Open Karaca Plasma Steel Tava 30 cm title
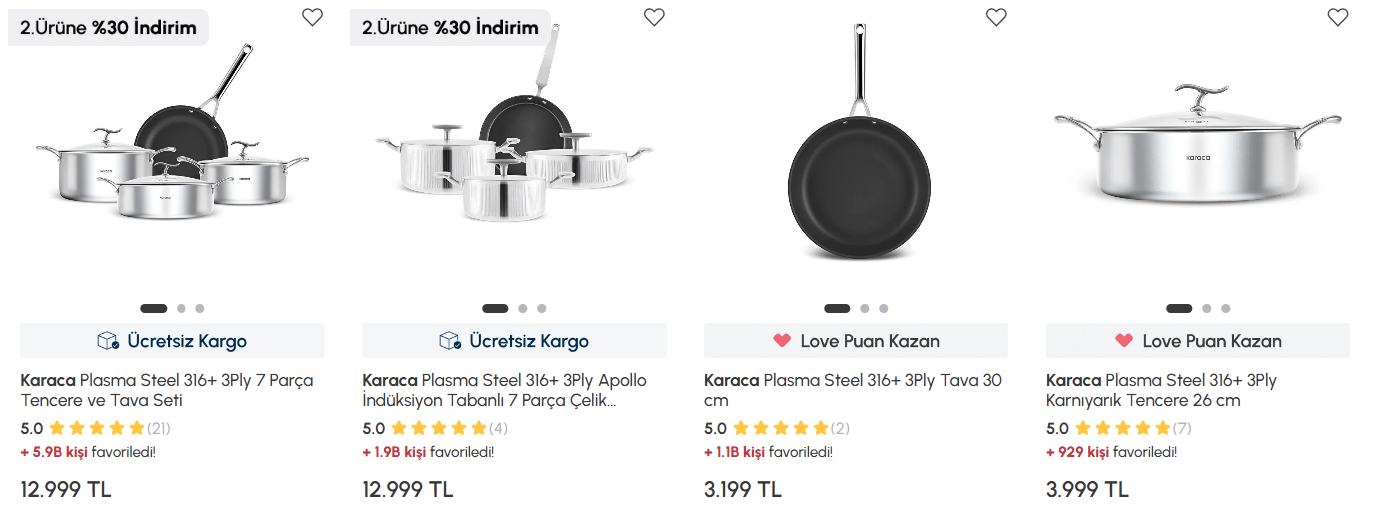The height and width of the screenshot is (526, 1377). click(x=852, y=390)
